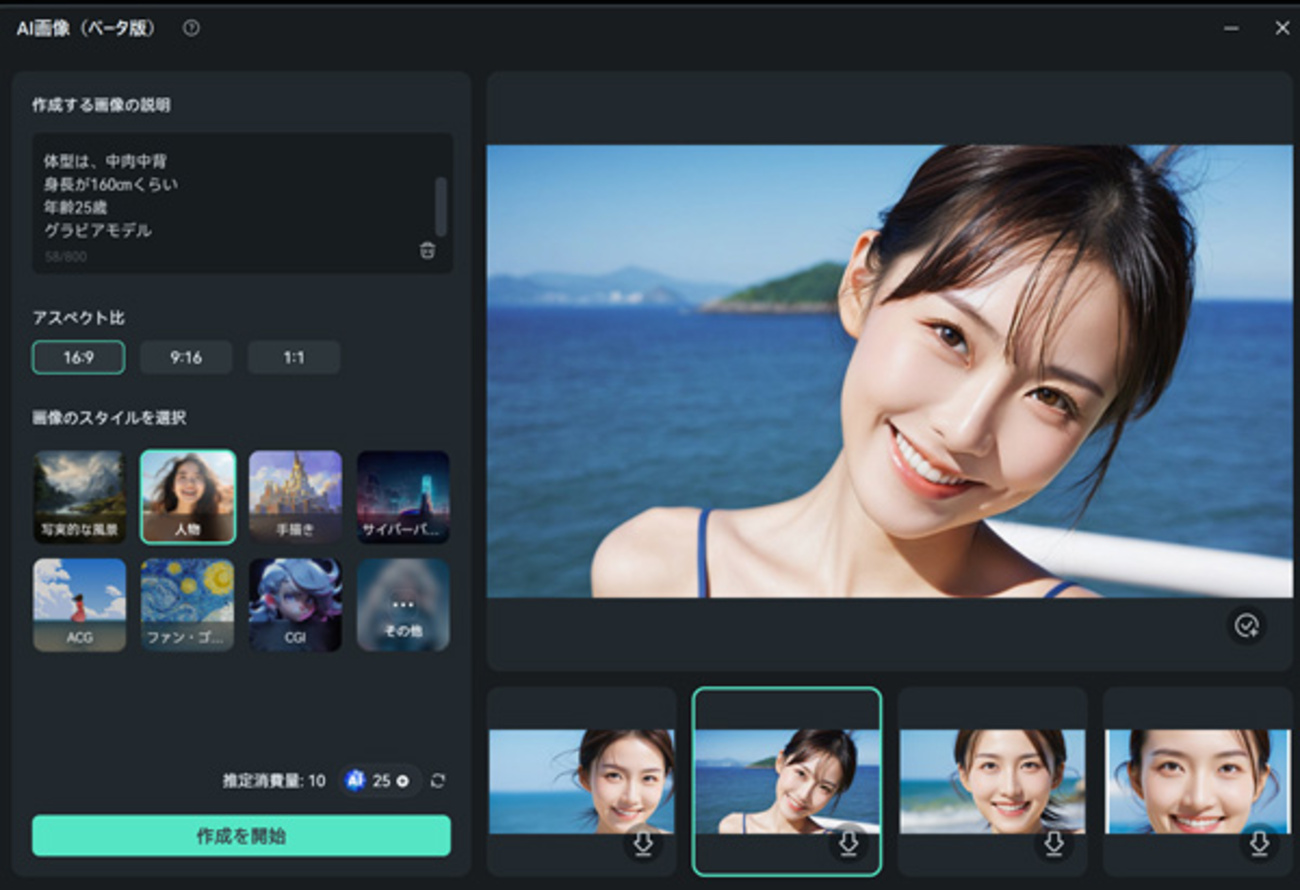1300x890 pixels.
Task: Click the trash icon to clear description
Action: pyautogui.click(x=427, y=250)
